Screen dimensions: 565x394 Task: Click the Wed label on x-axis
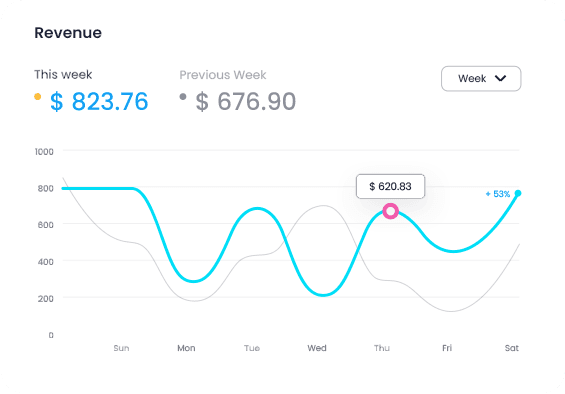(317, 348)
